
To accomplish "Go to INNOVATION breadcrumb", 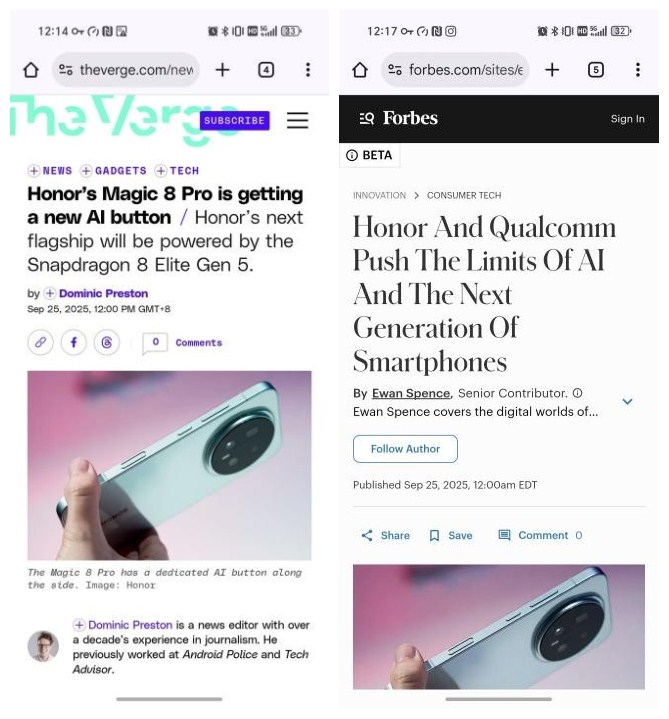I will click(379, 195).
